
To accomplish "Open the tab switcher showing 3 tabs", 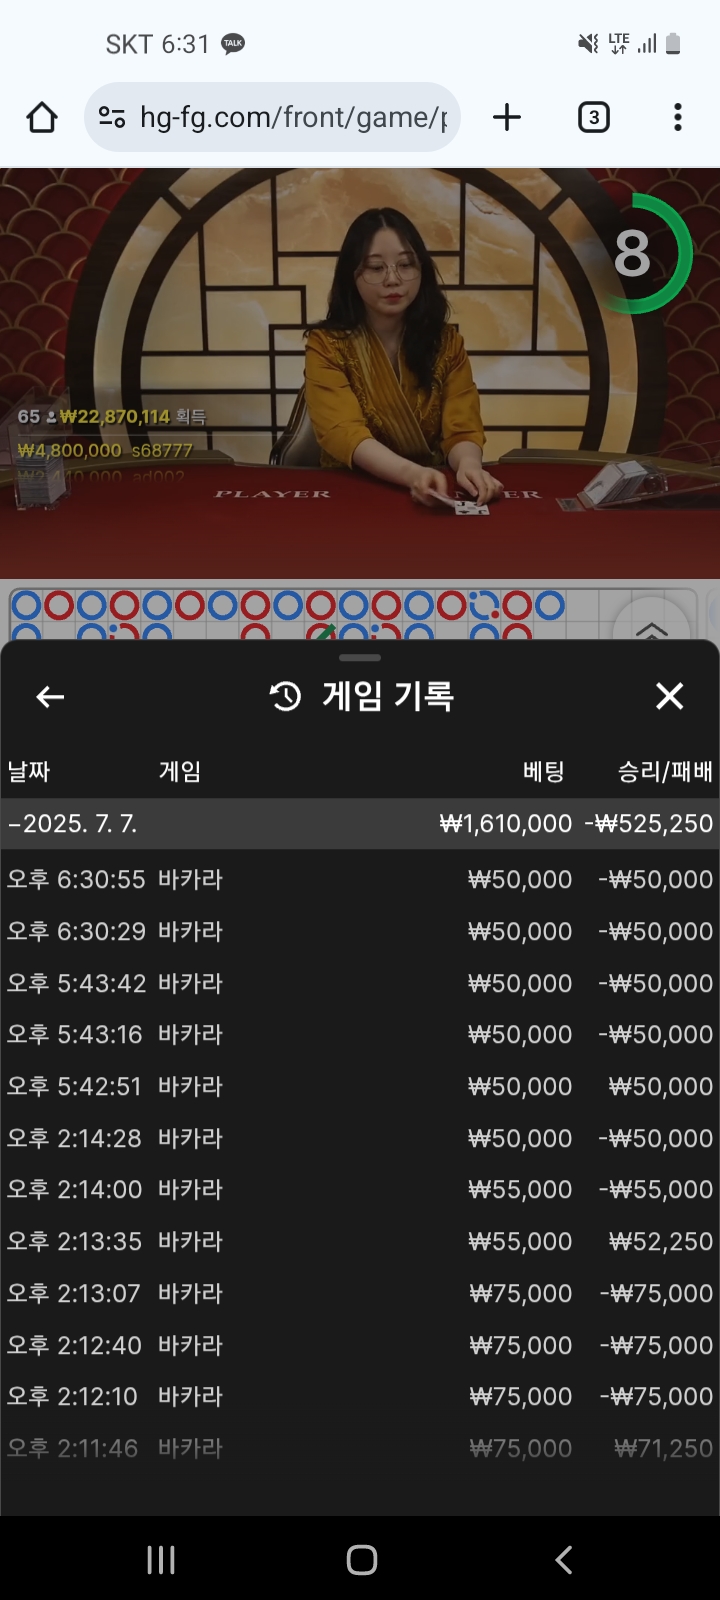I will [x=594, y=117].
